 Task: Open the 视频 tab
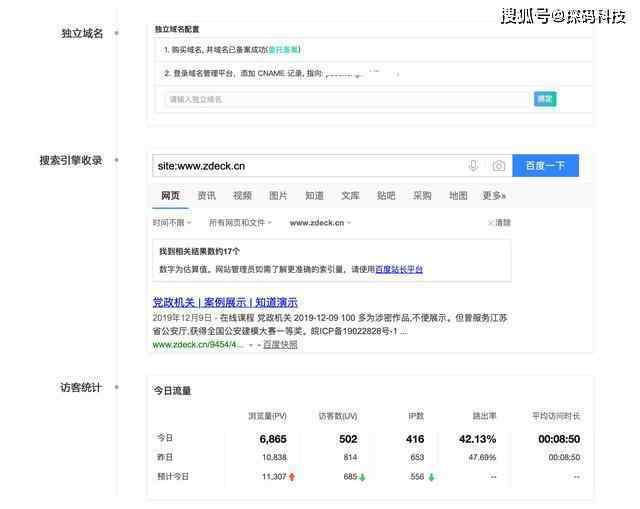pos(242,196)
